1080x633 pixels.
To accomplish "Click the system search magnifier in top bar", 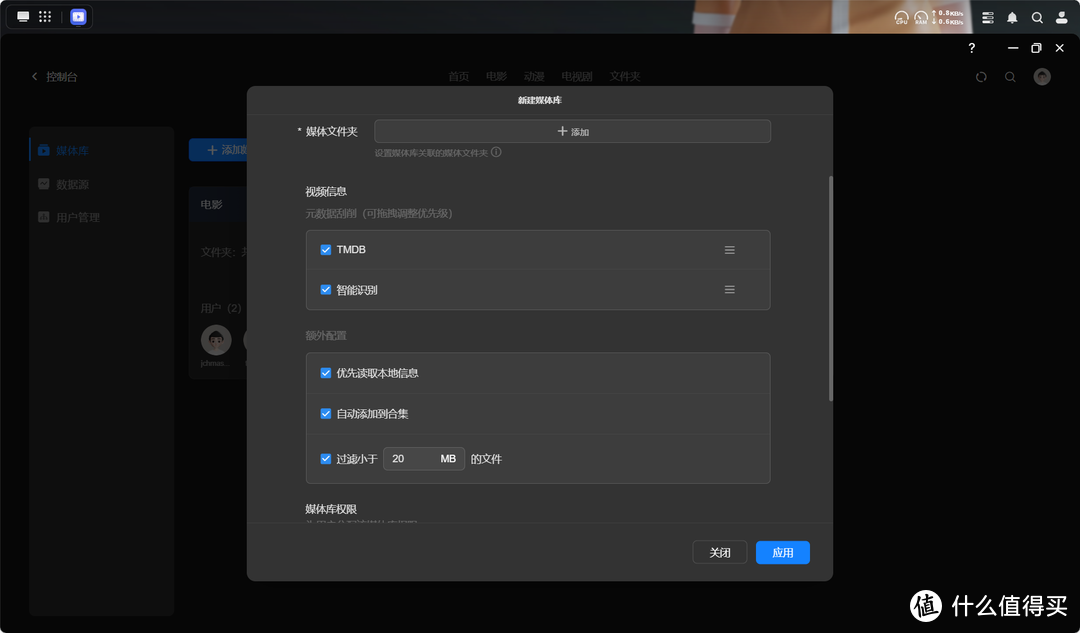I will tap(1037, 18).
